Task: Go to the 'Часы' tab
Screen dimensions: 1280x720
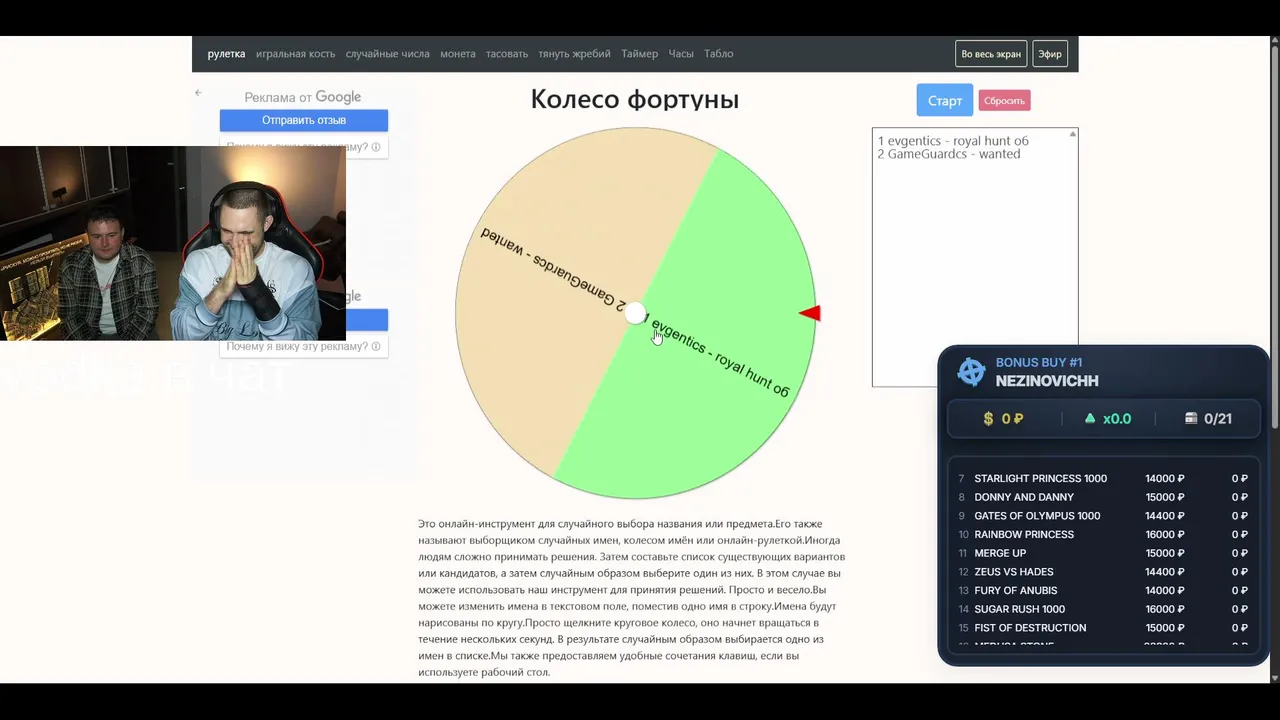Action: [681, 54]
